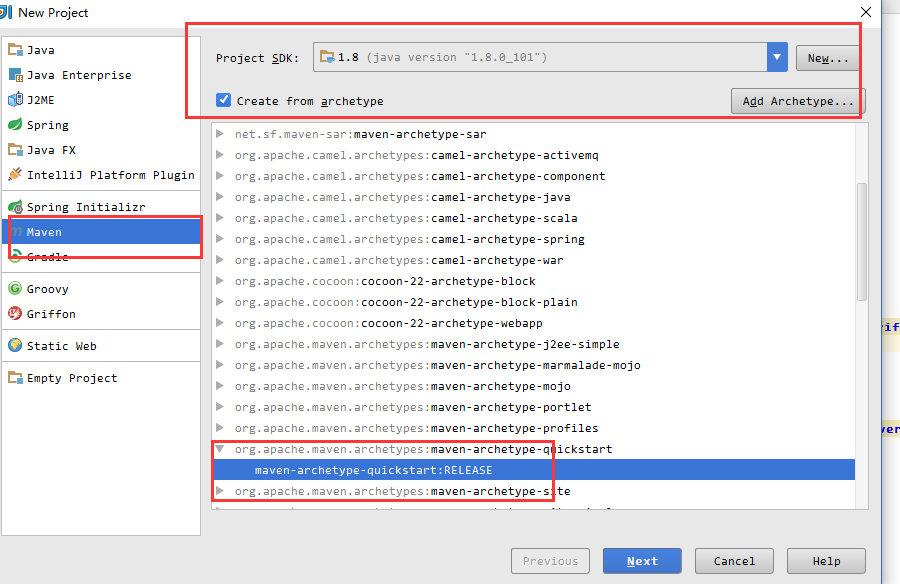Select Java Enterprise project type
Viewport: 900px width, 584px height.
[101, 75]
